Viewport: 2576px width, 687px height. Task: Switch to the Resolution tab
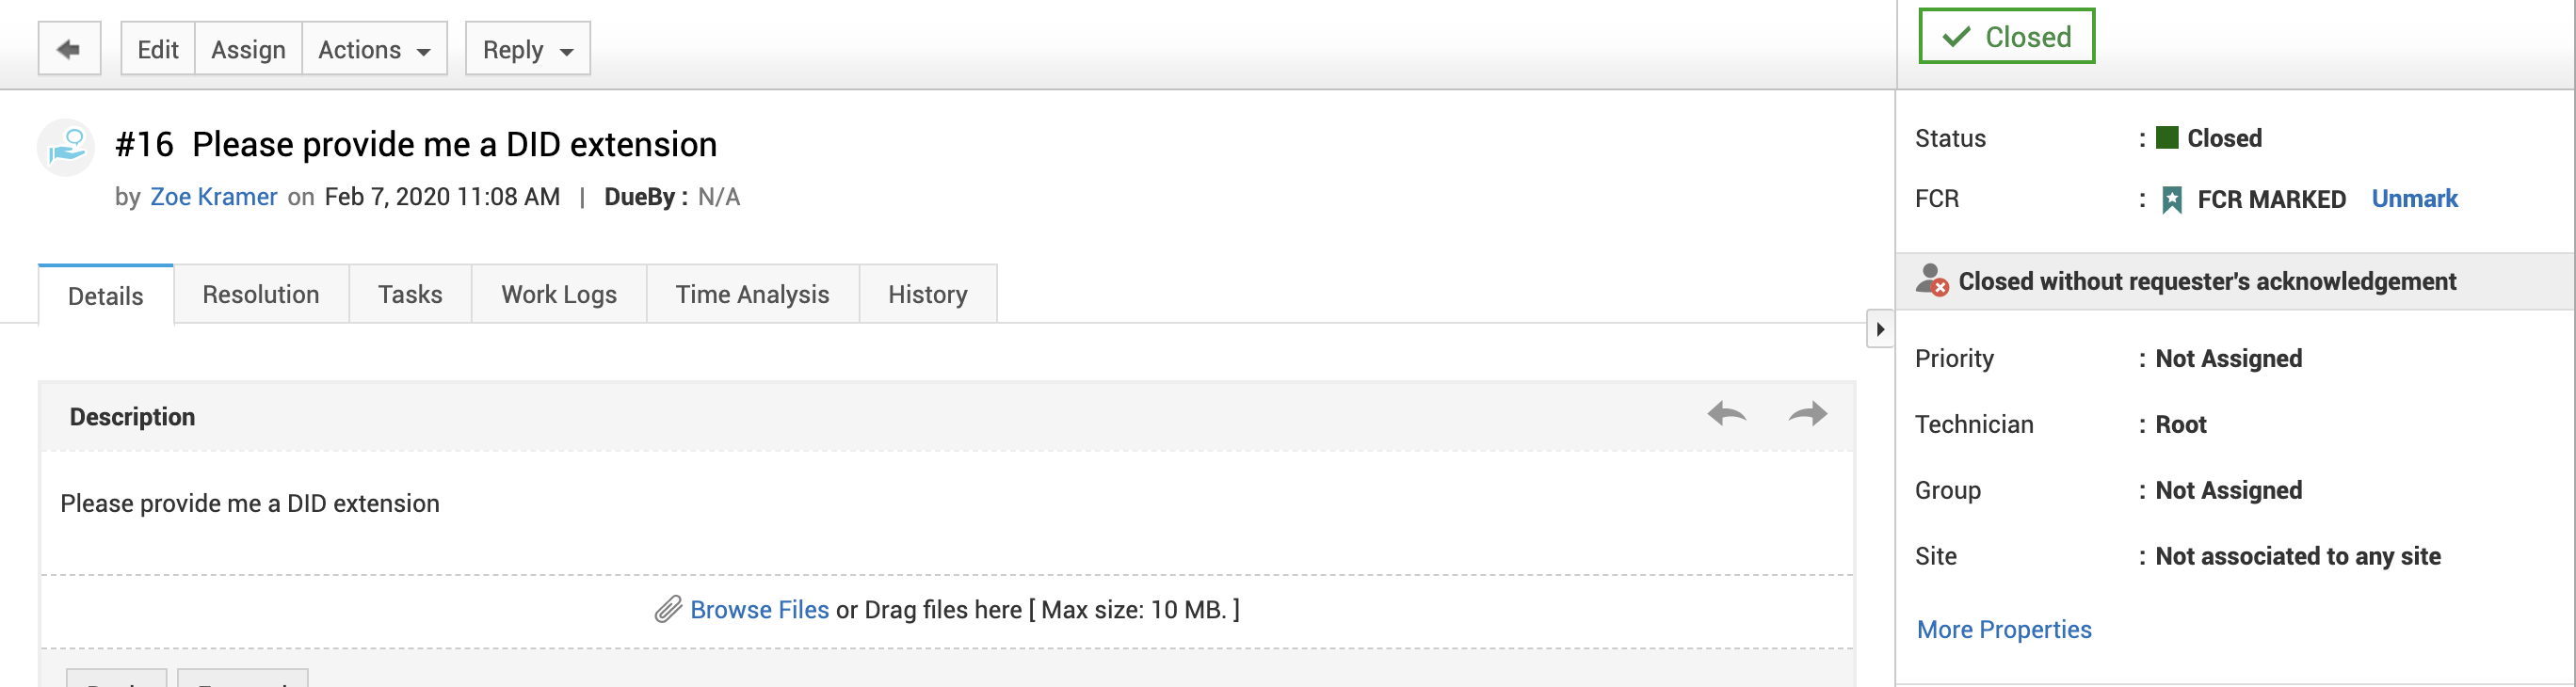tap(261, 294)
